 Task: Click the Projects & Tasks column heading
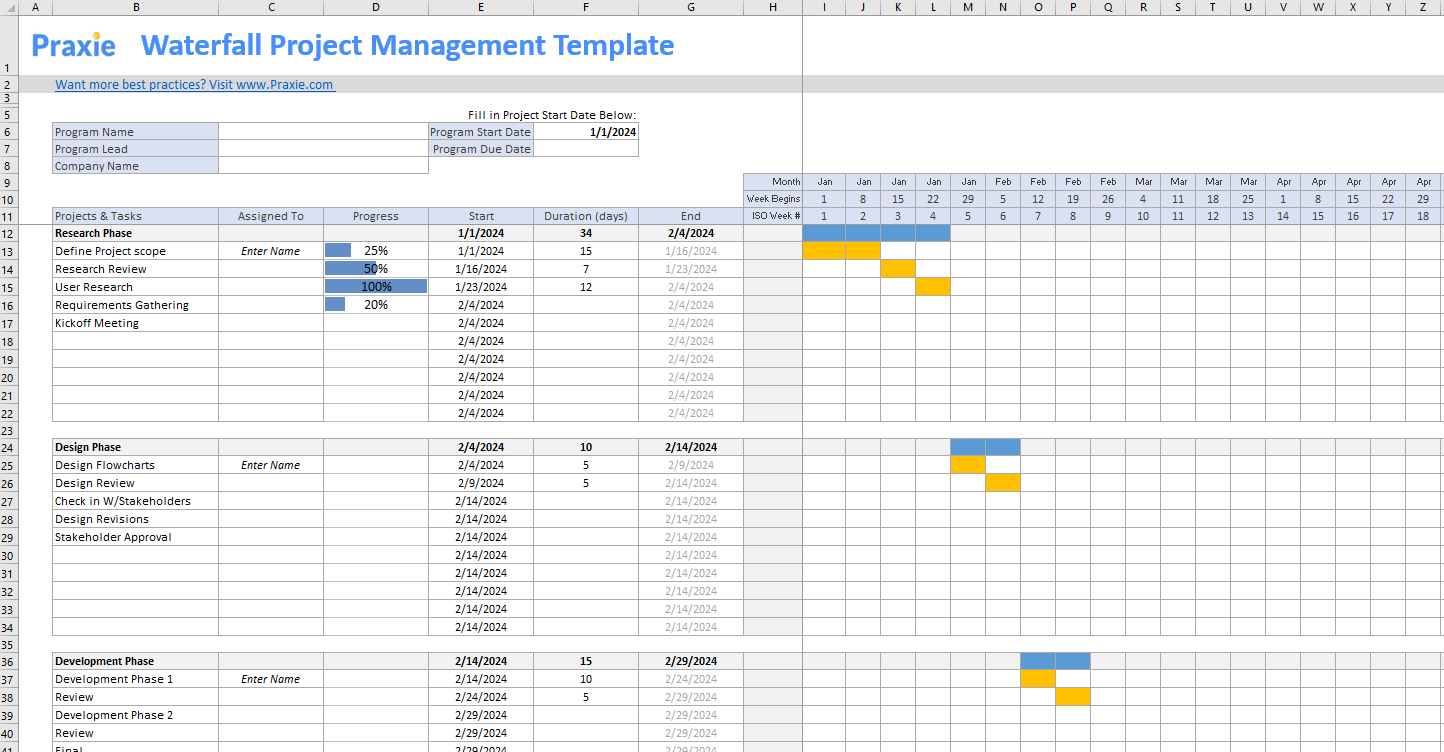click(x=135, y=216)
